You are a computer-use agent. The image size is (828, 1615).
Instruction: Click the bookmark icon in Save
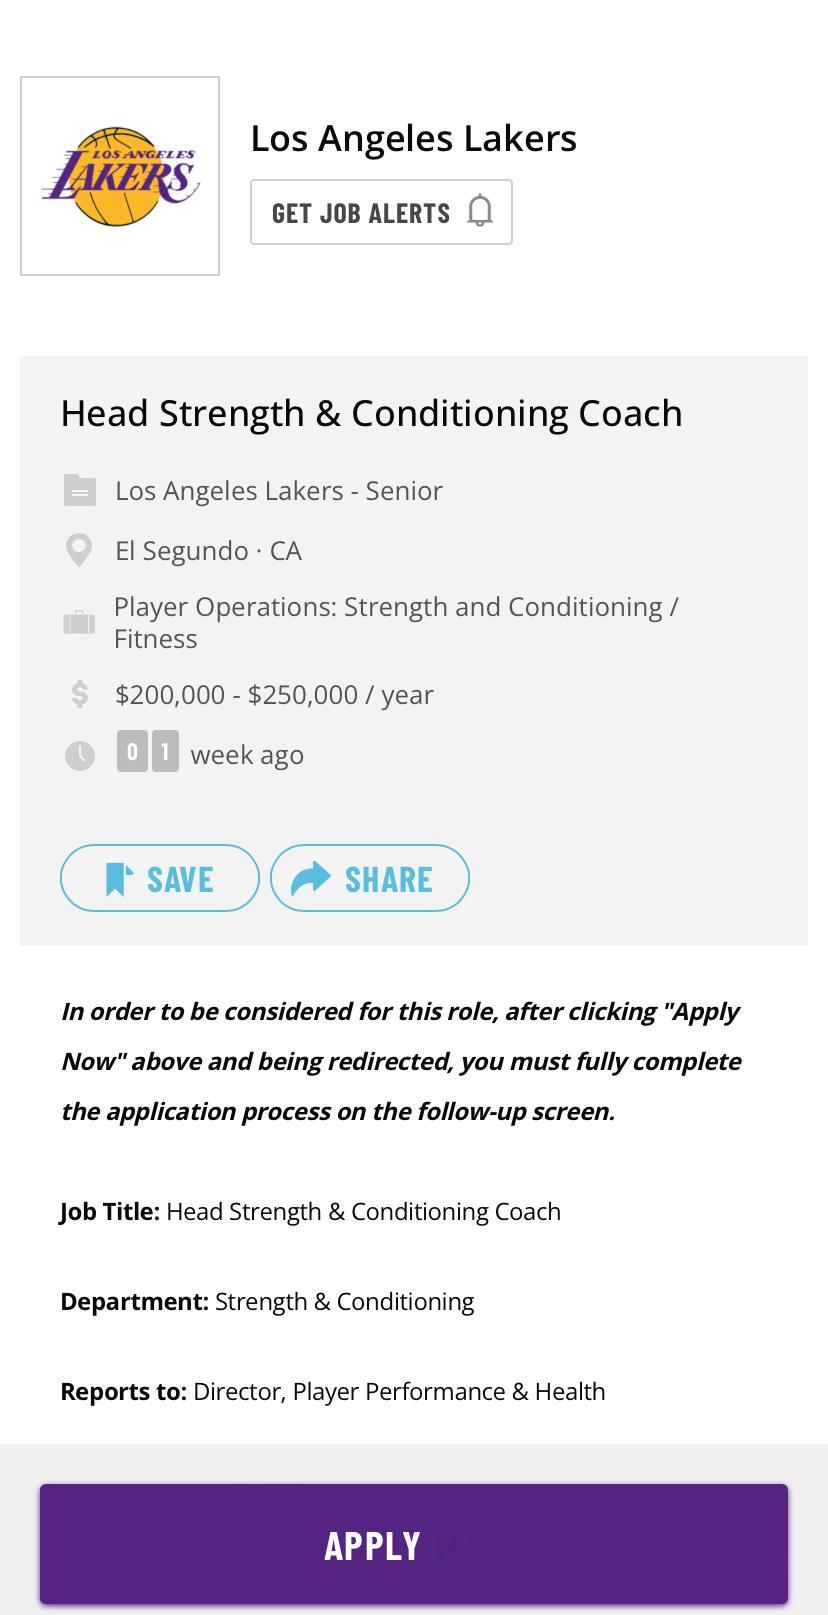(119, 879)
